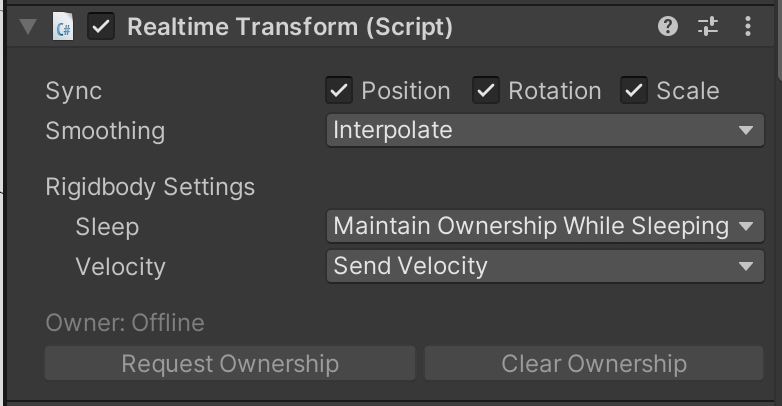Open the Smoothing Interpolate dropdown
782x406 pixels.
point(545,131)
